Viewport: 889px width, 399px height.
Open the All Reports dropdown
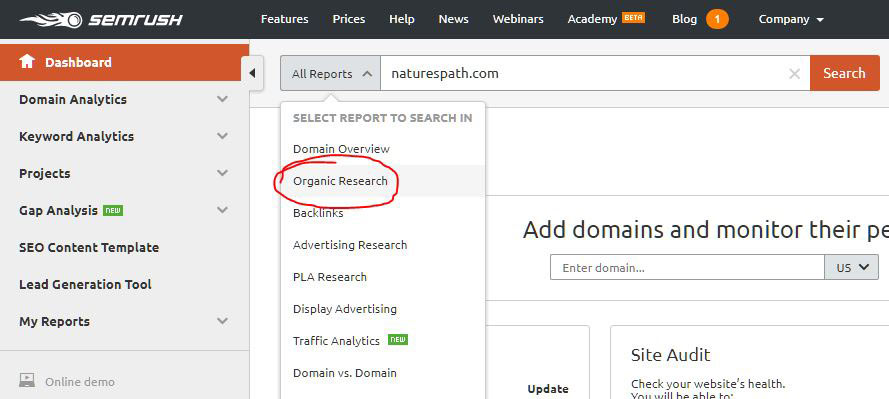click(x=331, y=73)
